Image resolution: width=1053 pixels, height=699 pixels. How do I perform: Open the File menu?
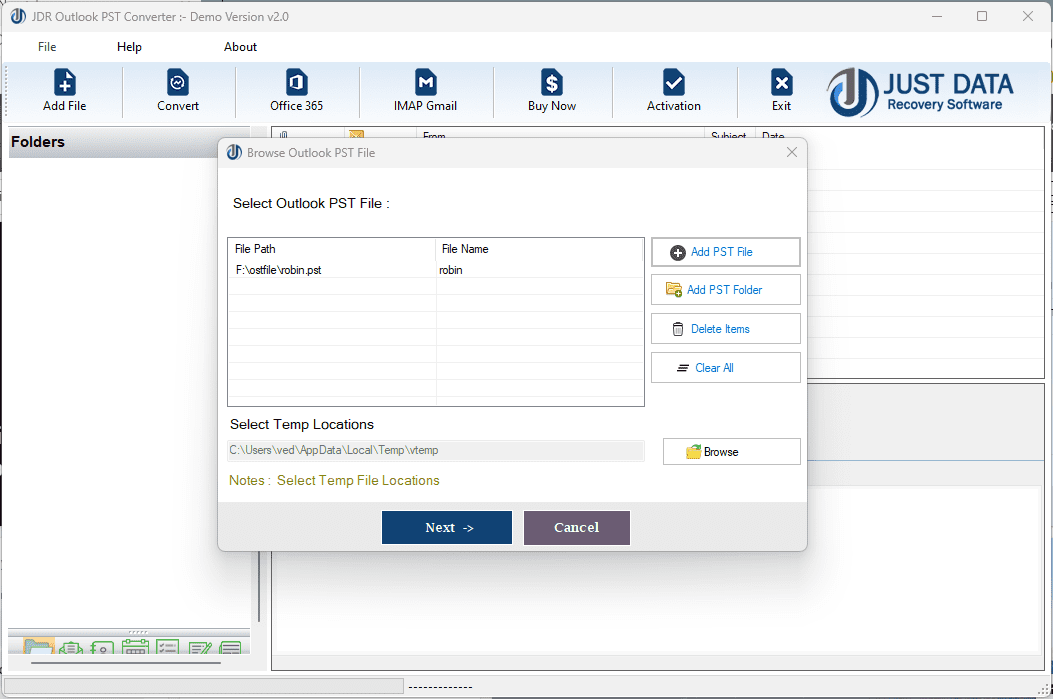[x=46, y=46]
